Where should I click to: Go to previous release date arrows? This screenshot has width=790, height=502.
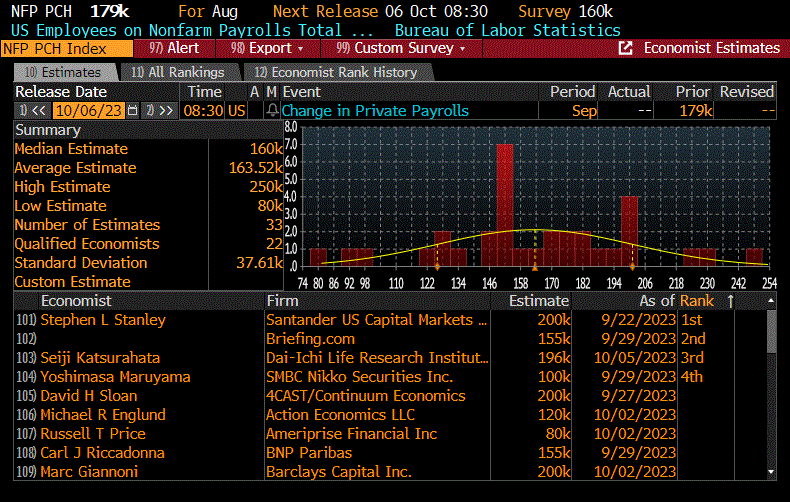(33, 111)
